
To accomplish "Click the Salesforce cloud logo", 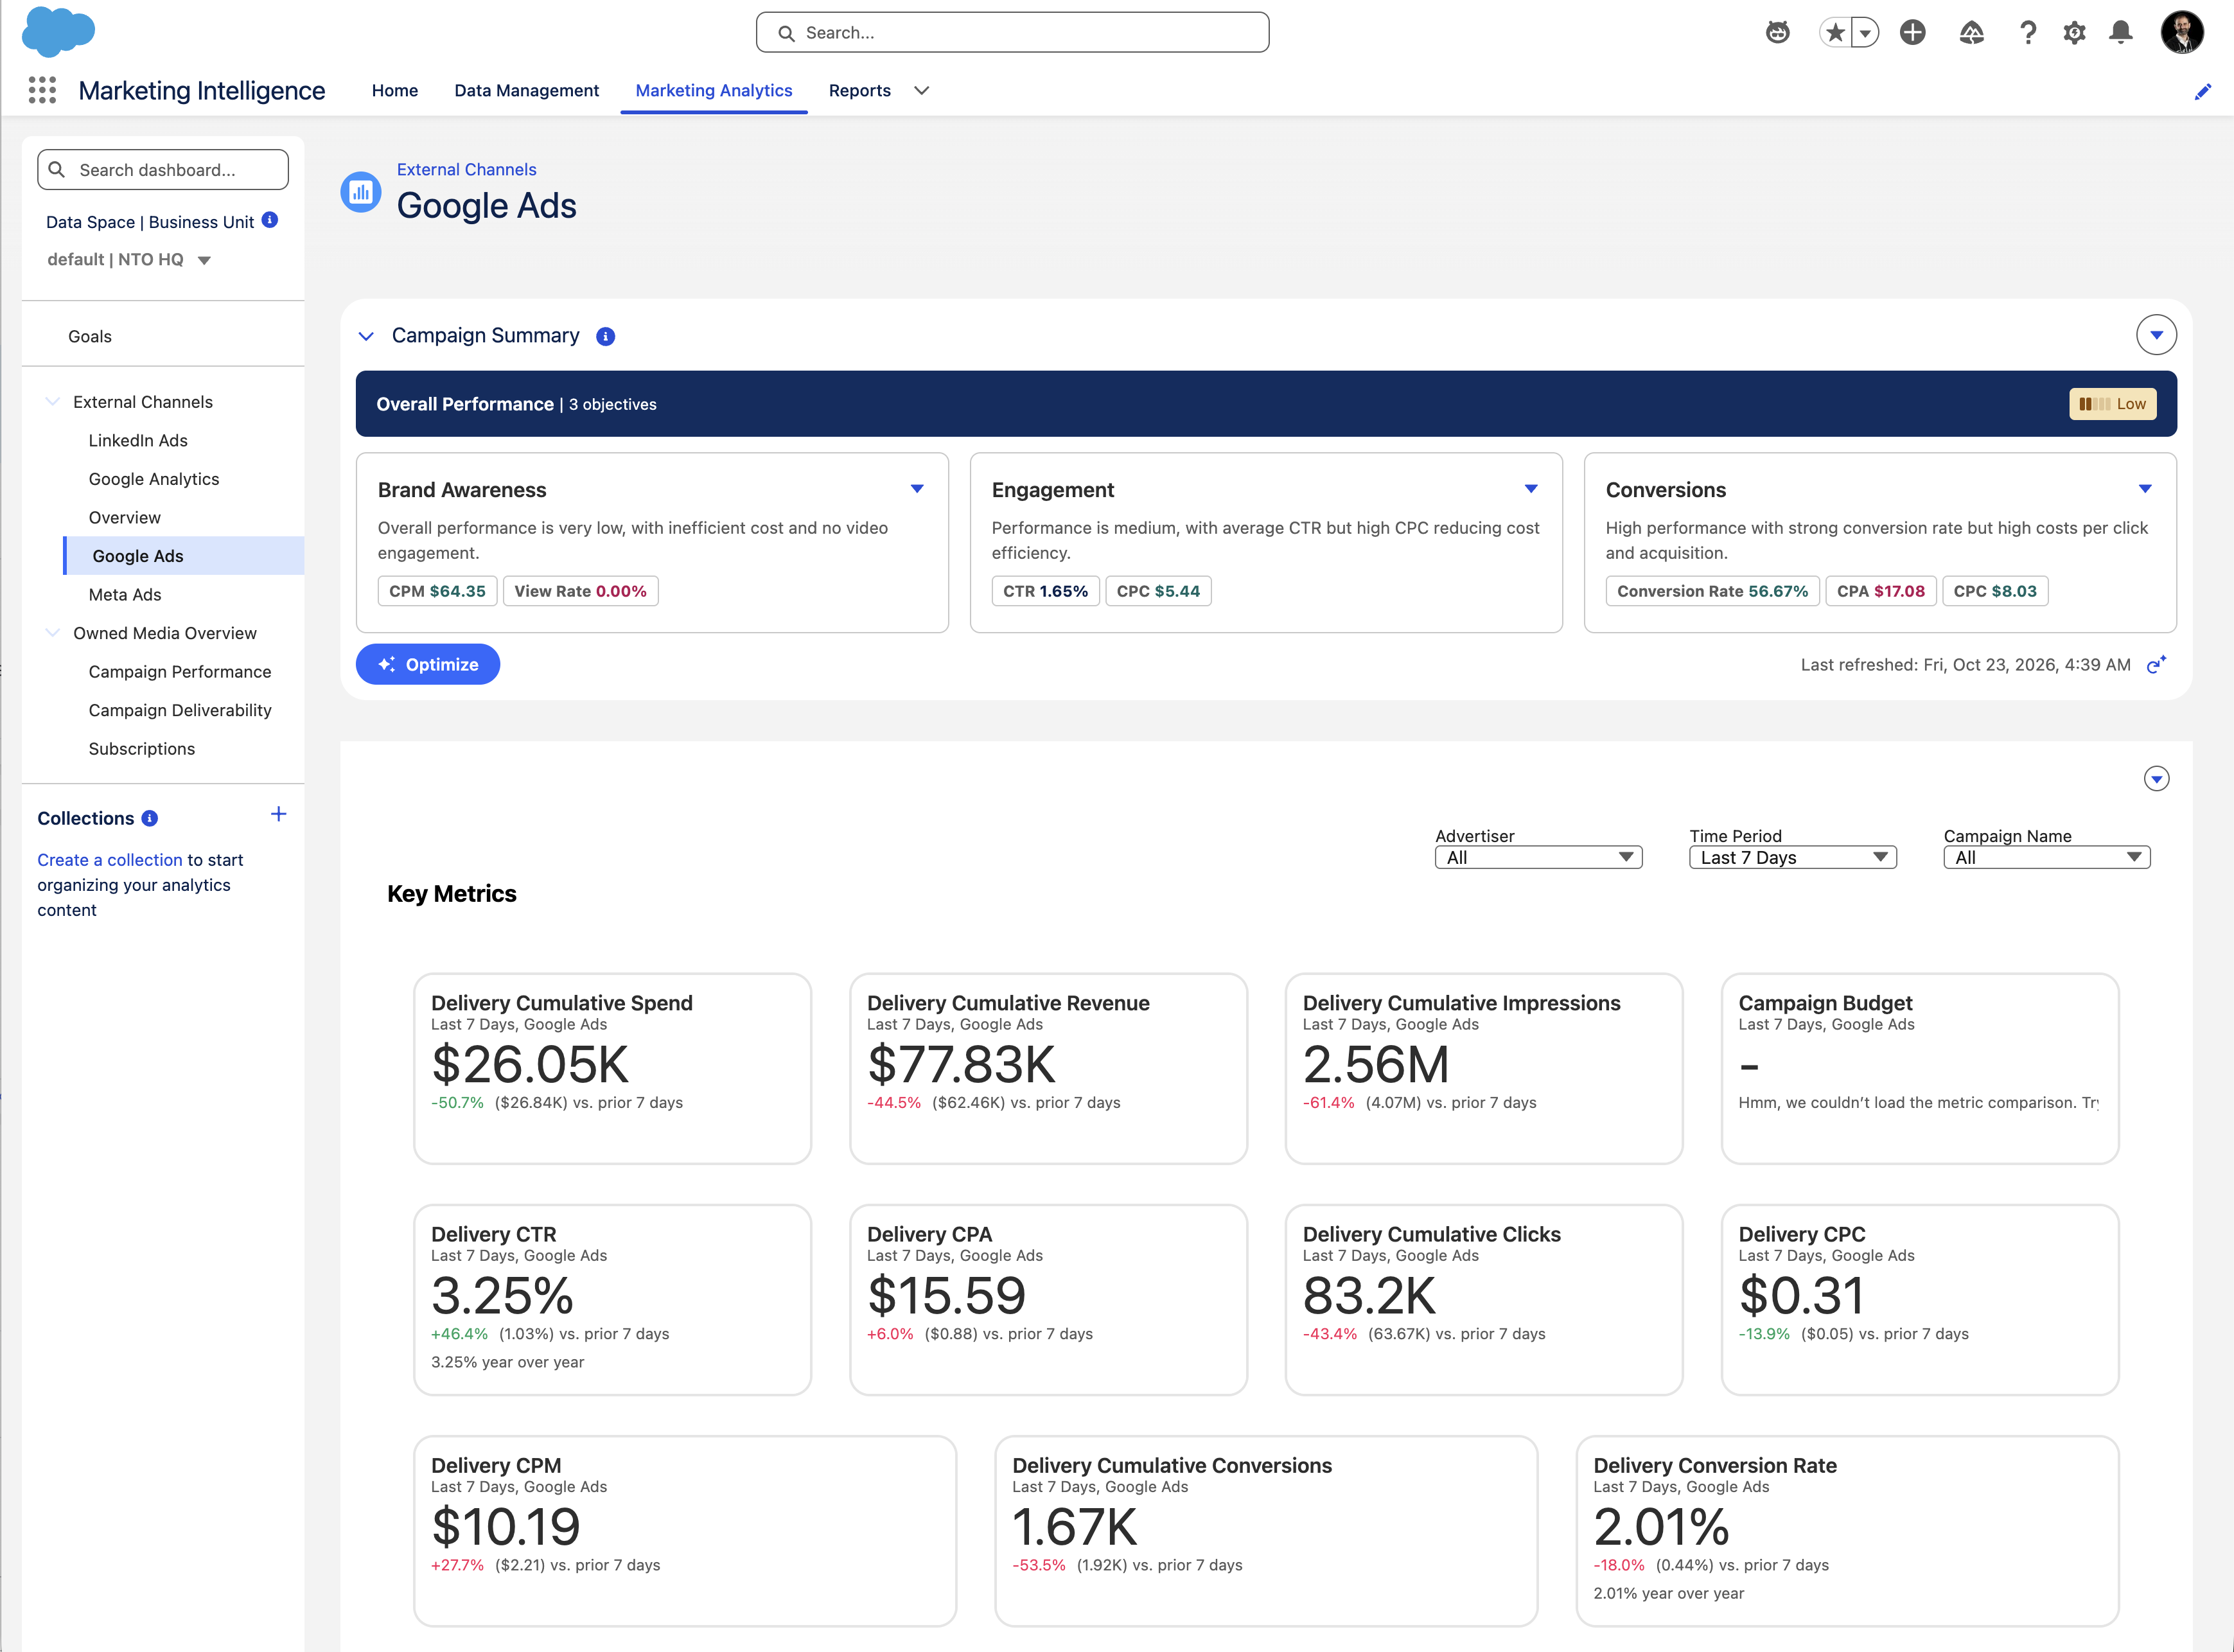I will (x=58, y=31).
